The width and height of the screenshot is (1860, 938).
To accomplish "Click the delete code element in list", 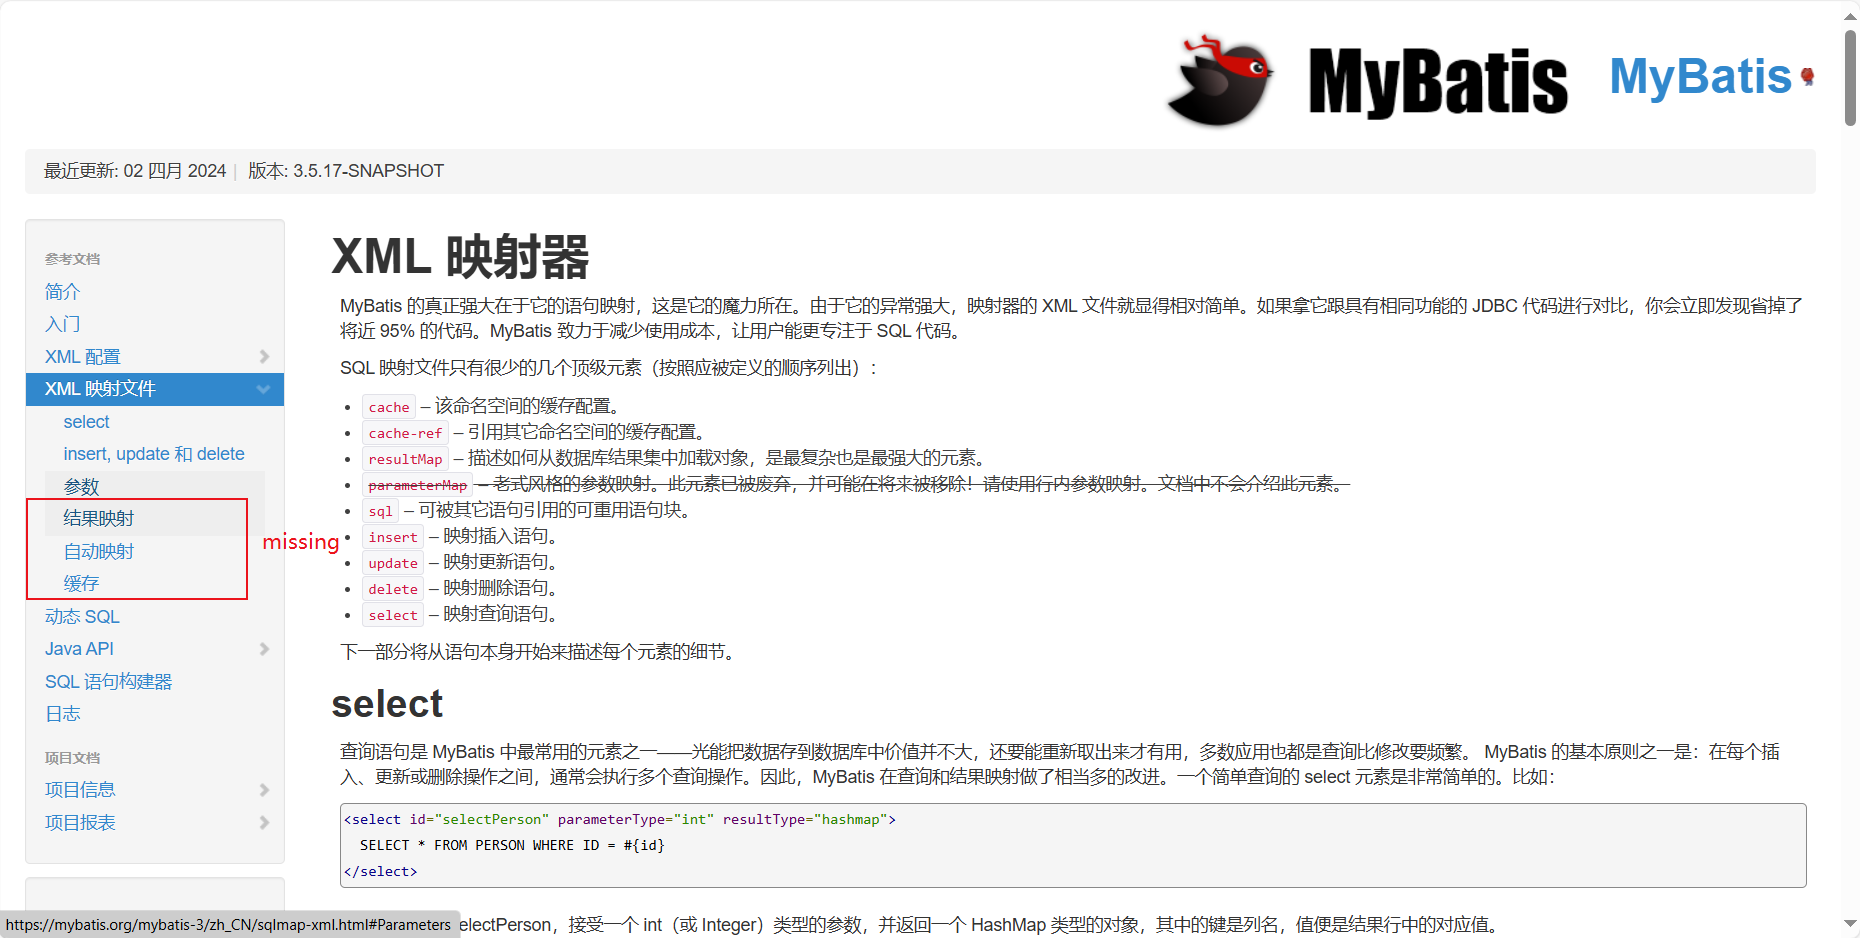I will [x=393, y=589].
